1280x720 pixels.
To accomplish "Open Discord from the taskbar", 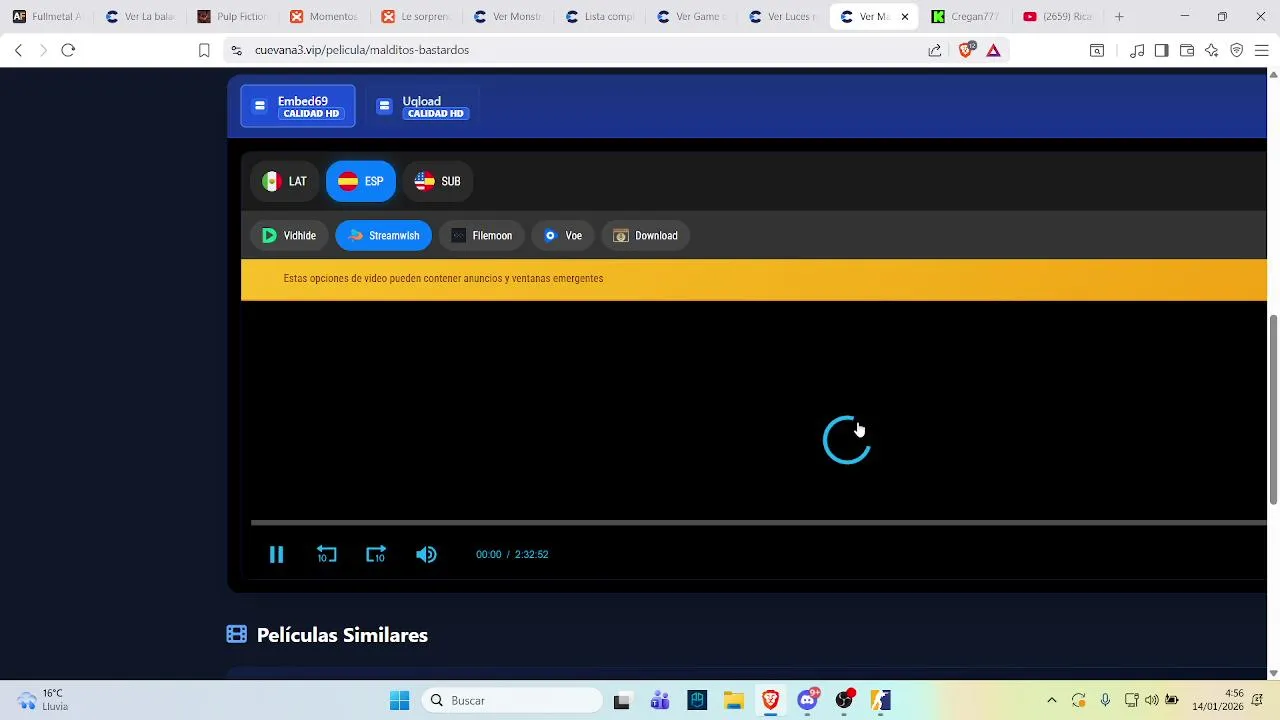I will pos(808,700).
